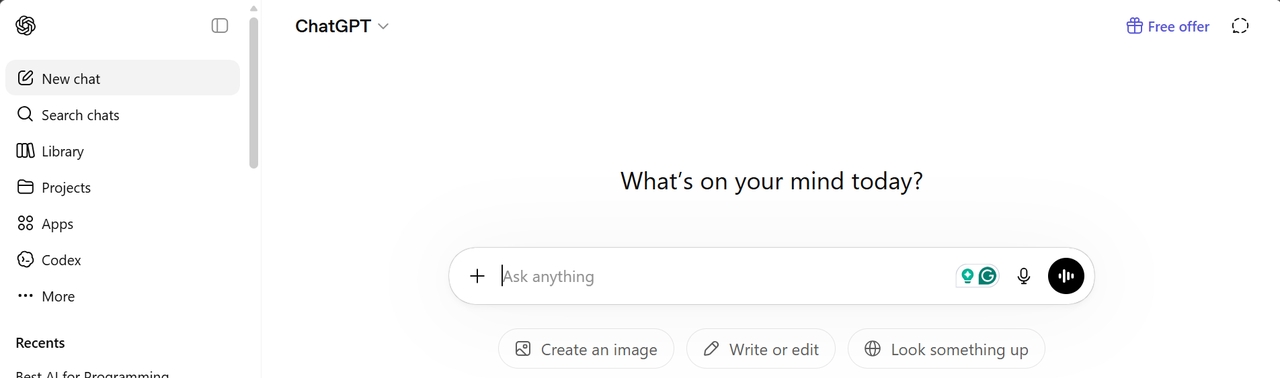Collapse the sidebar with the panel icon

pos(220,26)
